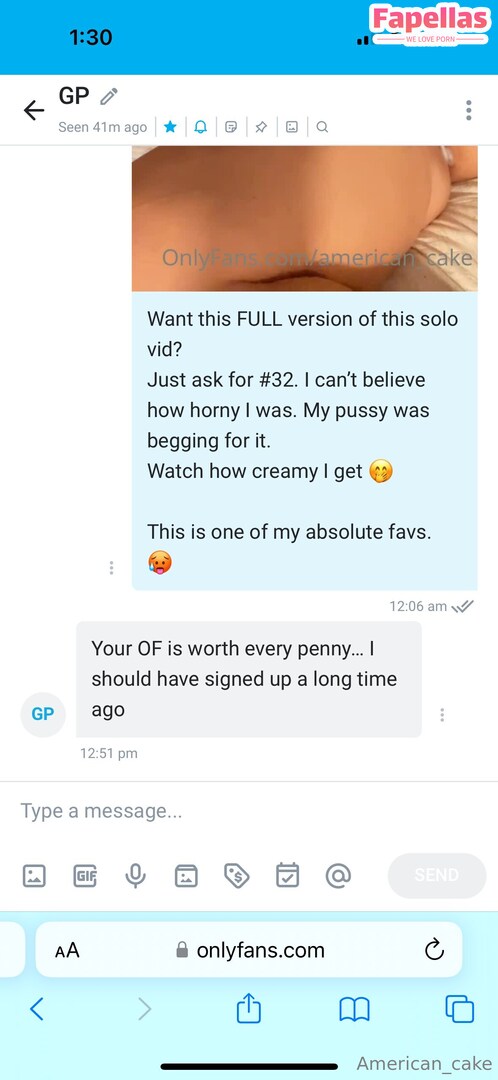Insert a mention with the @ icon
The width and height of the screenshot is (498, 1080).
coord(338,875)
